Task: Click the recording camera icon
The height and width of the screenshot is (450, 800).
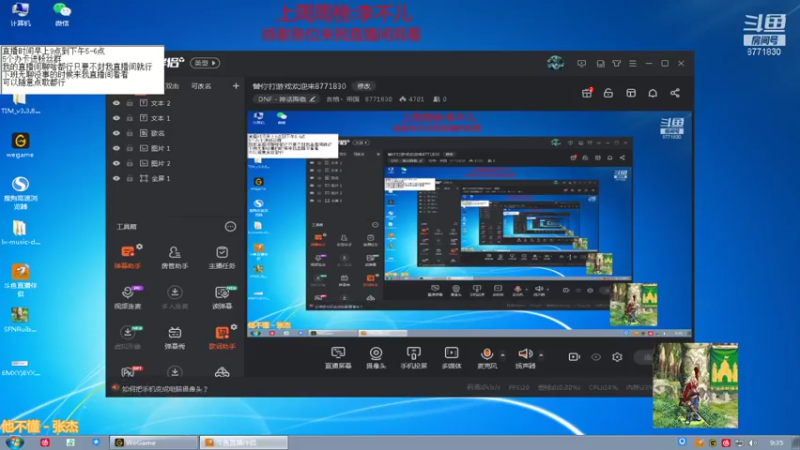Action: 574,357
